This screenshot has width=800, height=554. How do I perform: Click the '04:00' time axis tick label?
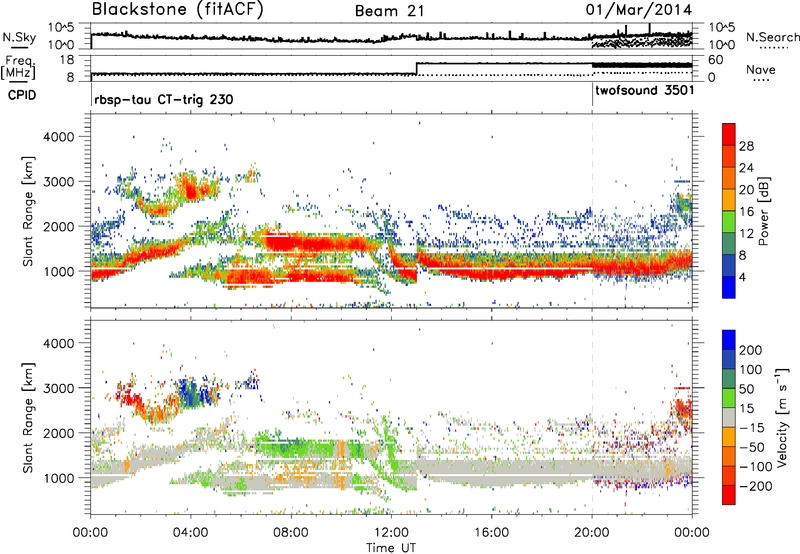click(190, 532)
